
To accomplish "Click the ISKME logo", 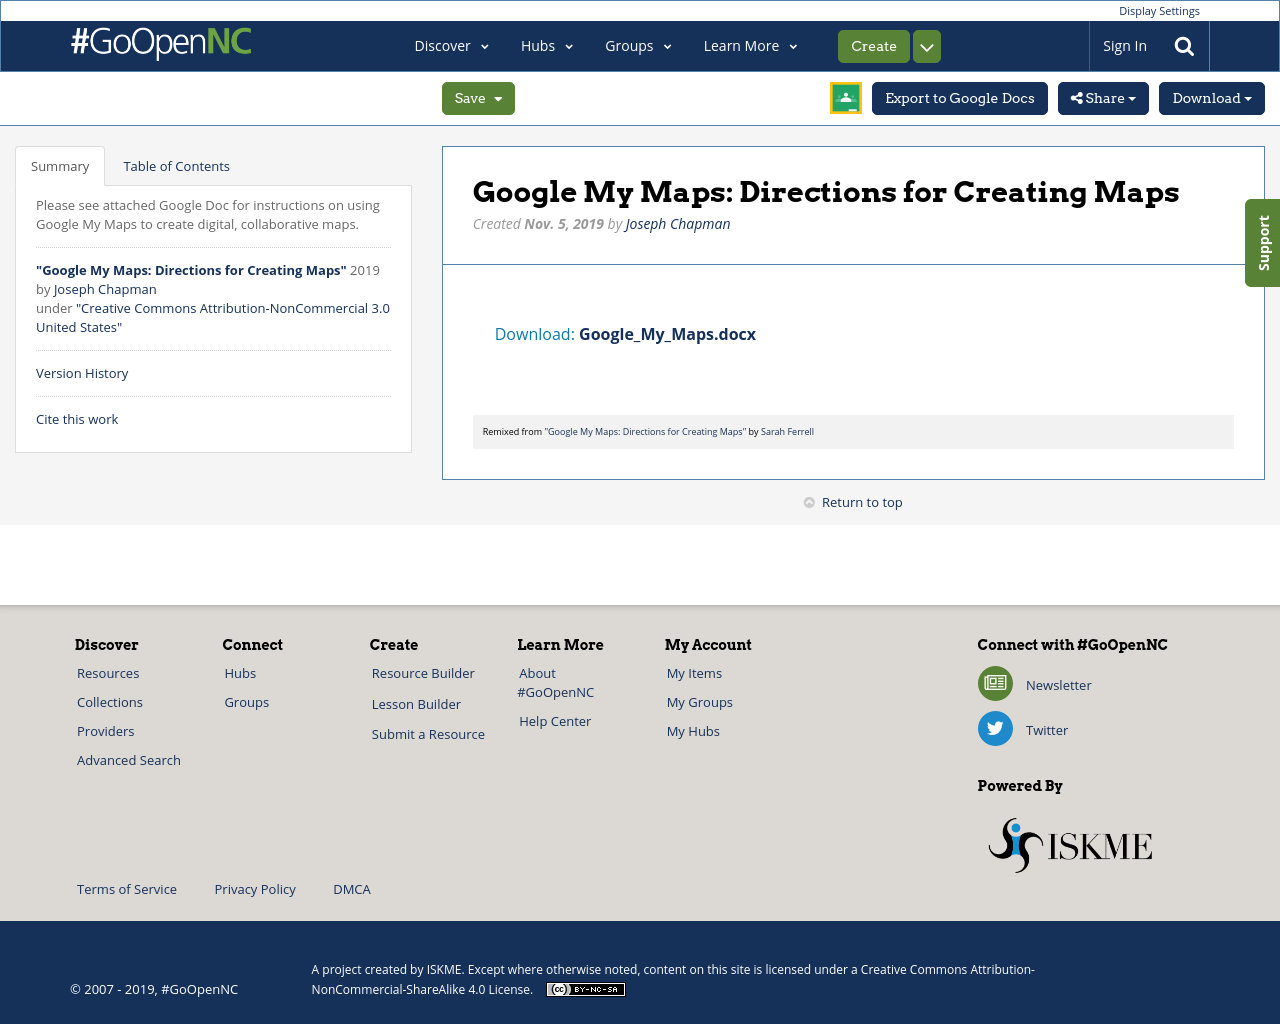I will point(1070,843).
